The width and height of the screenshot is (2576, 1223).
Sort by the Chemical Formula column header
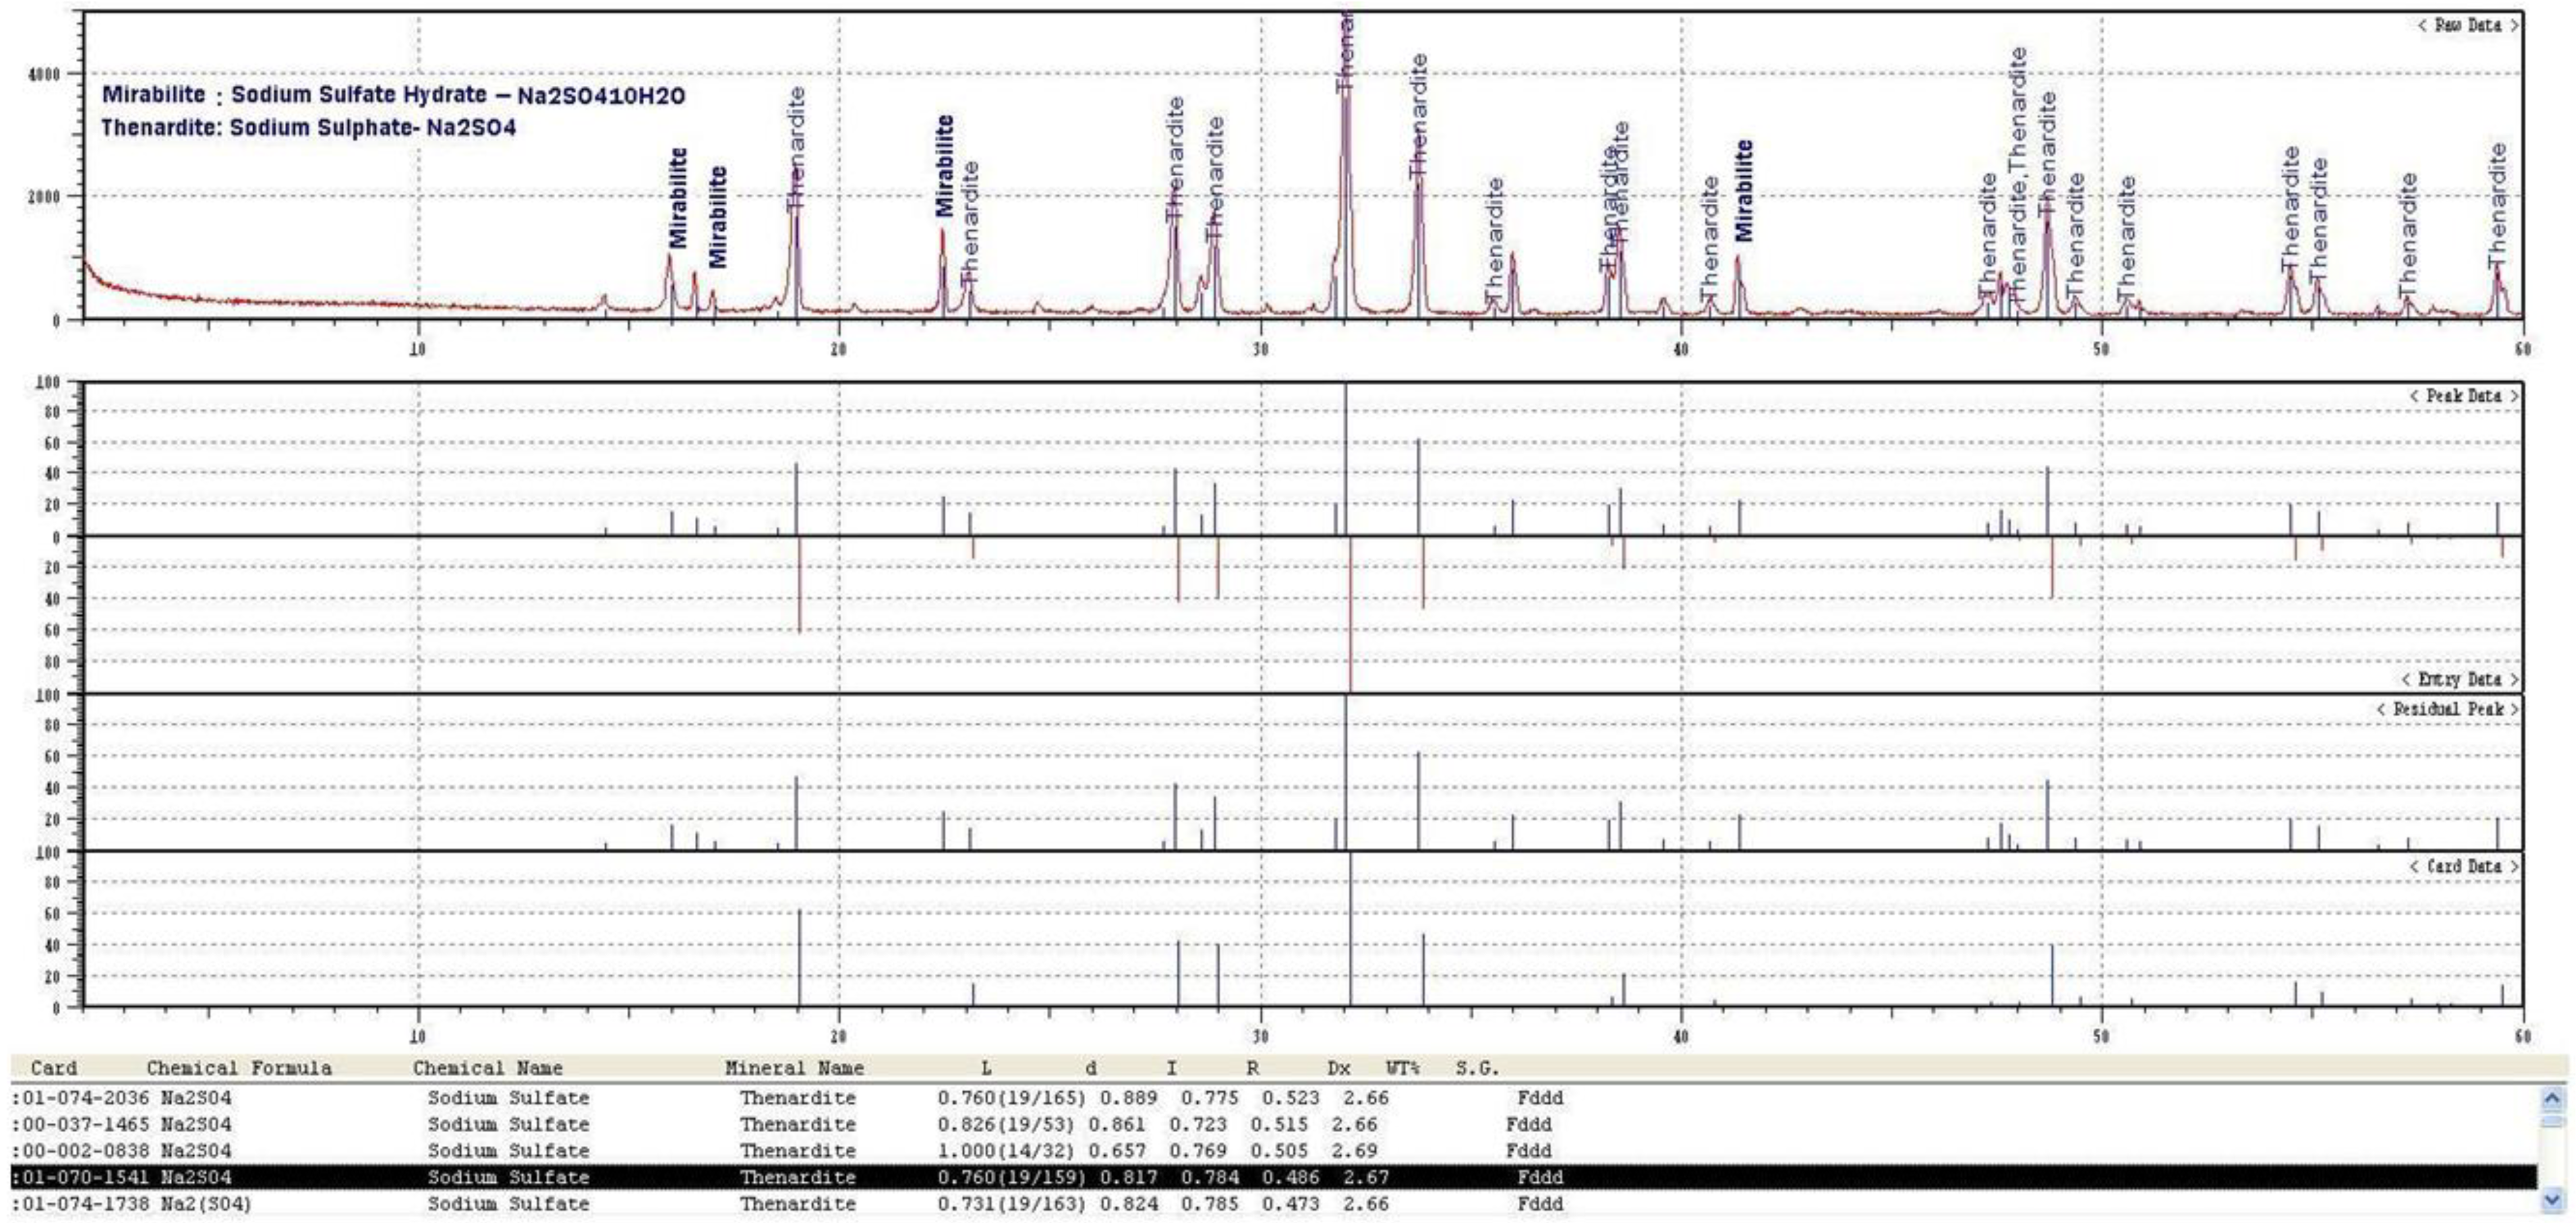tap(238, 1068)
